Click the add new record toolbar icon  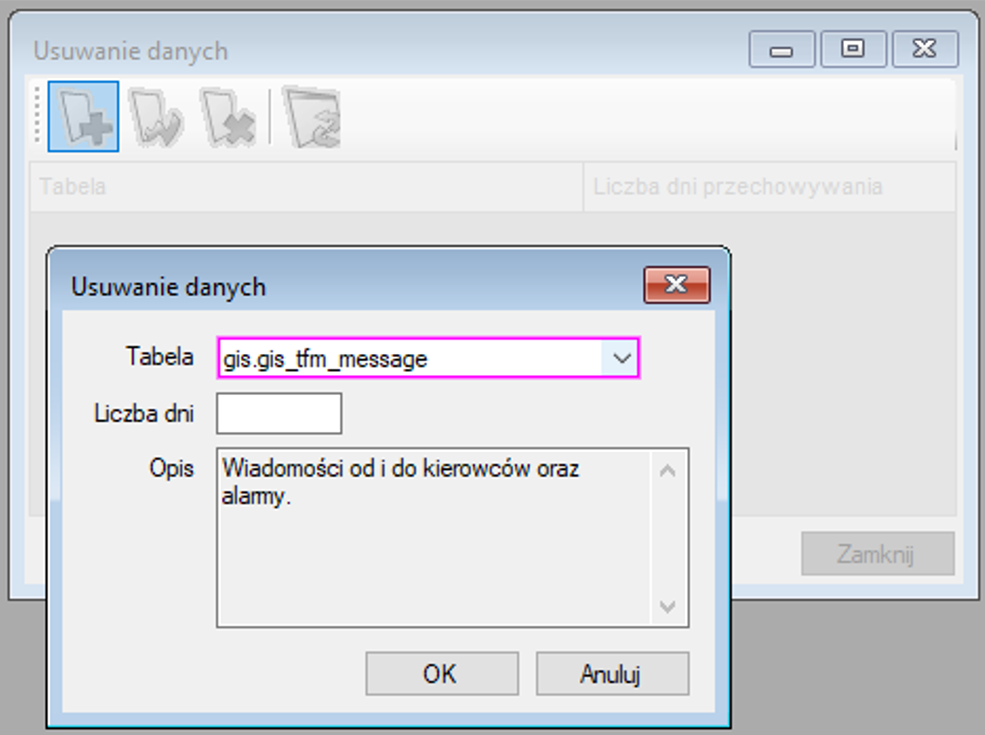84,116
